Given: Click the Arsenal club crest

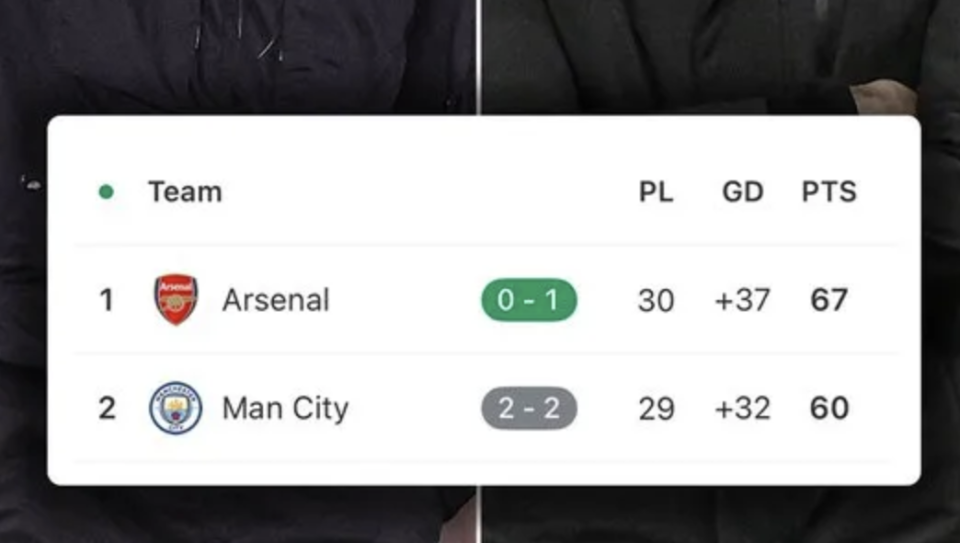Looking at the screenshot, I should tap(176, 300).
